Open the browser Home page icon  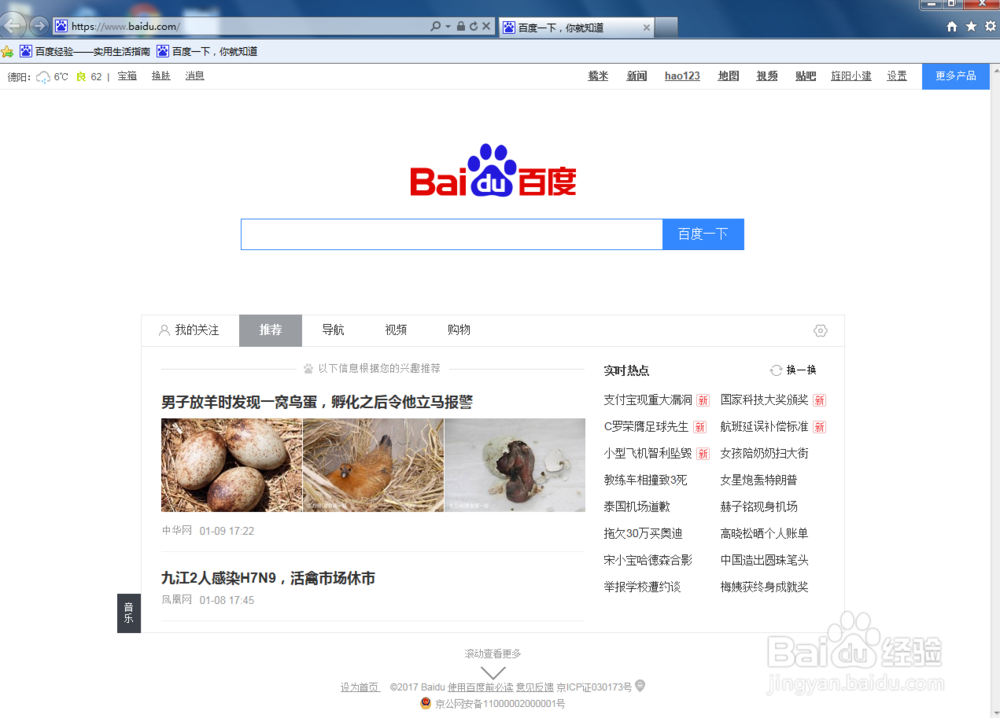point(952,27)
